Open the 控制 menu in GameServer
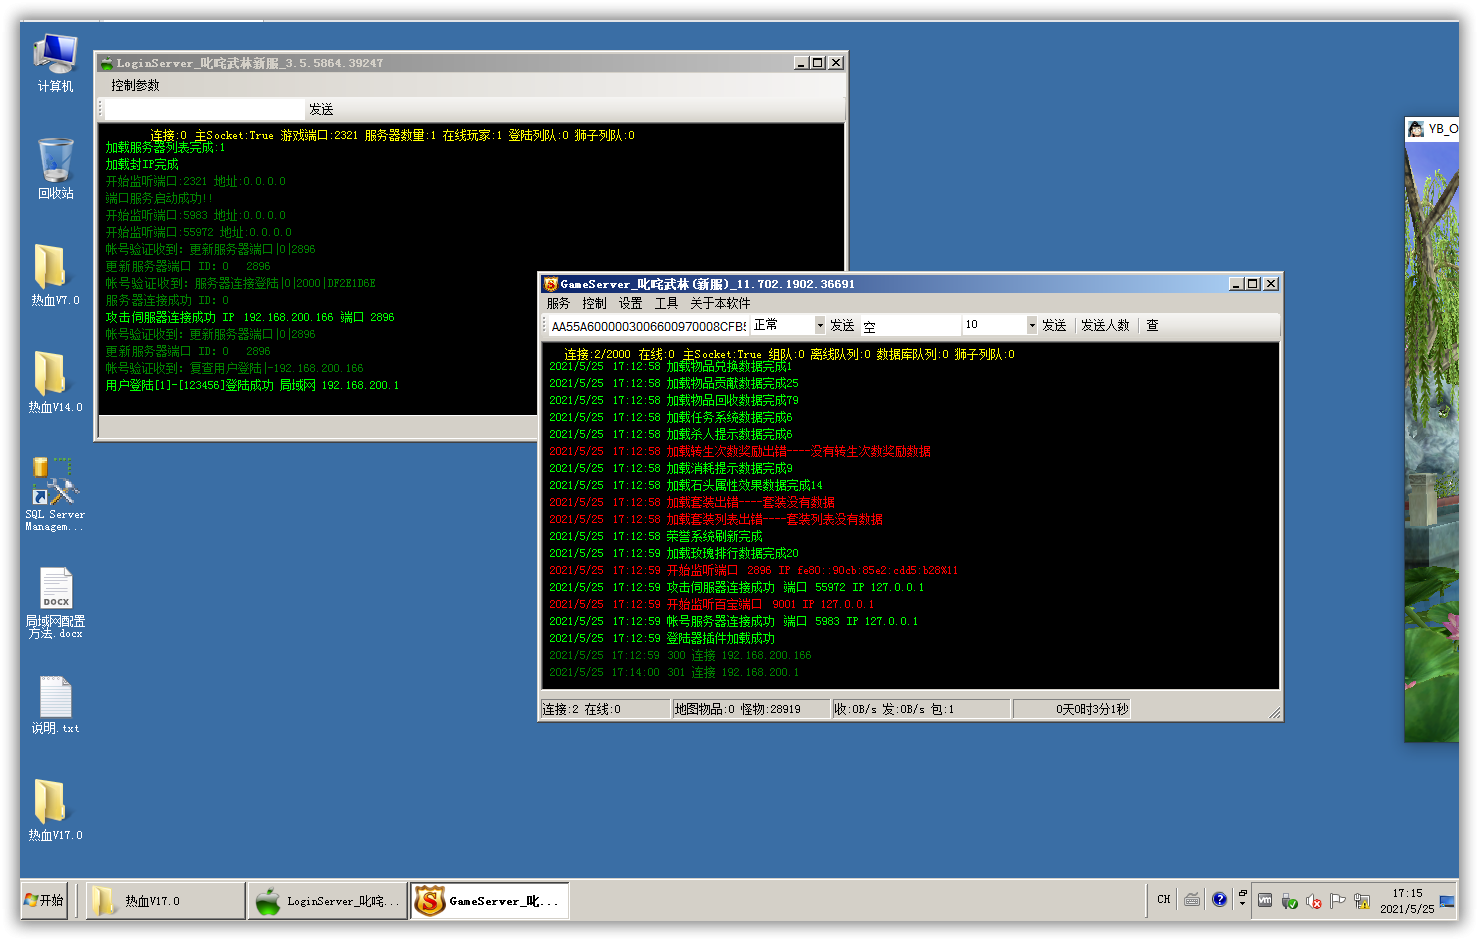Image resolution: width=1479 pixels, height=941 pixels. point(594,303)
